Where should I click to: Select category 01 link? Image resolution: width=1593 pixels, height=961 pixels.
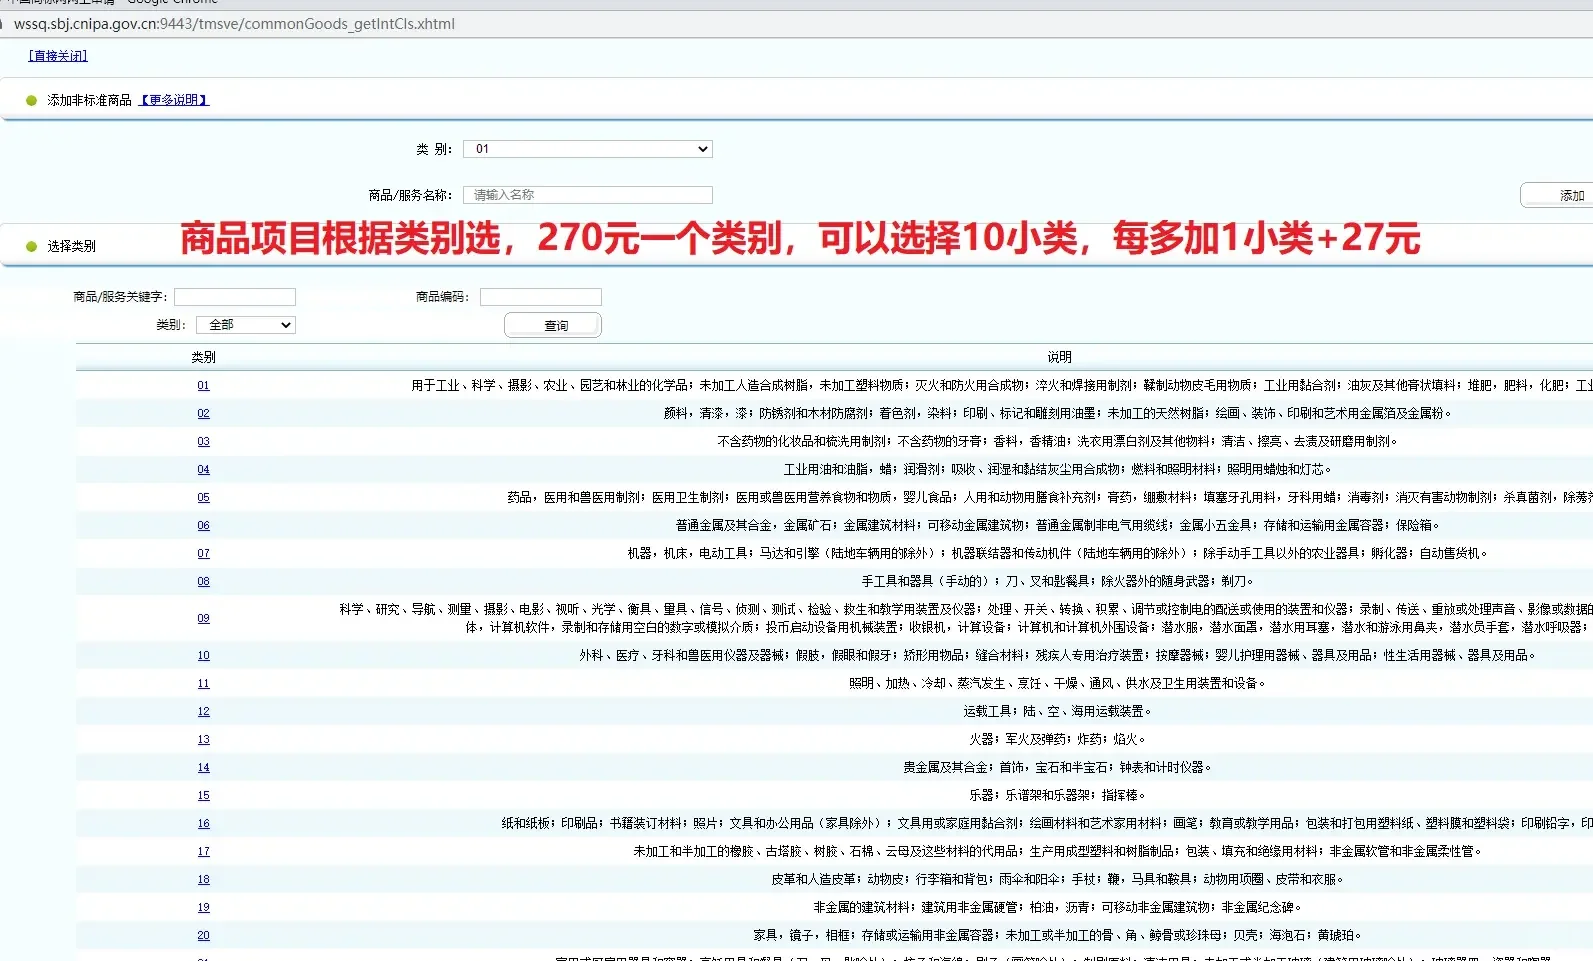click(203, 386)
